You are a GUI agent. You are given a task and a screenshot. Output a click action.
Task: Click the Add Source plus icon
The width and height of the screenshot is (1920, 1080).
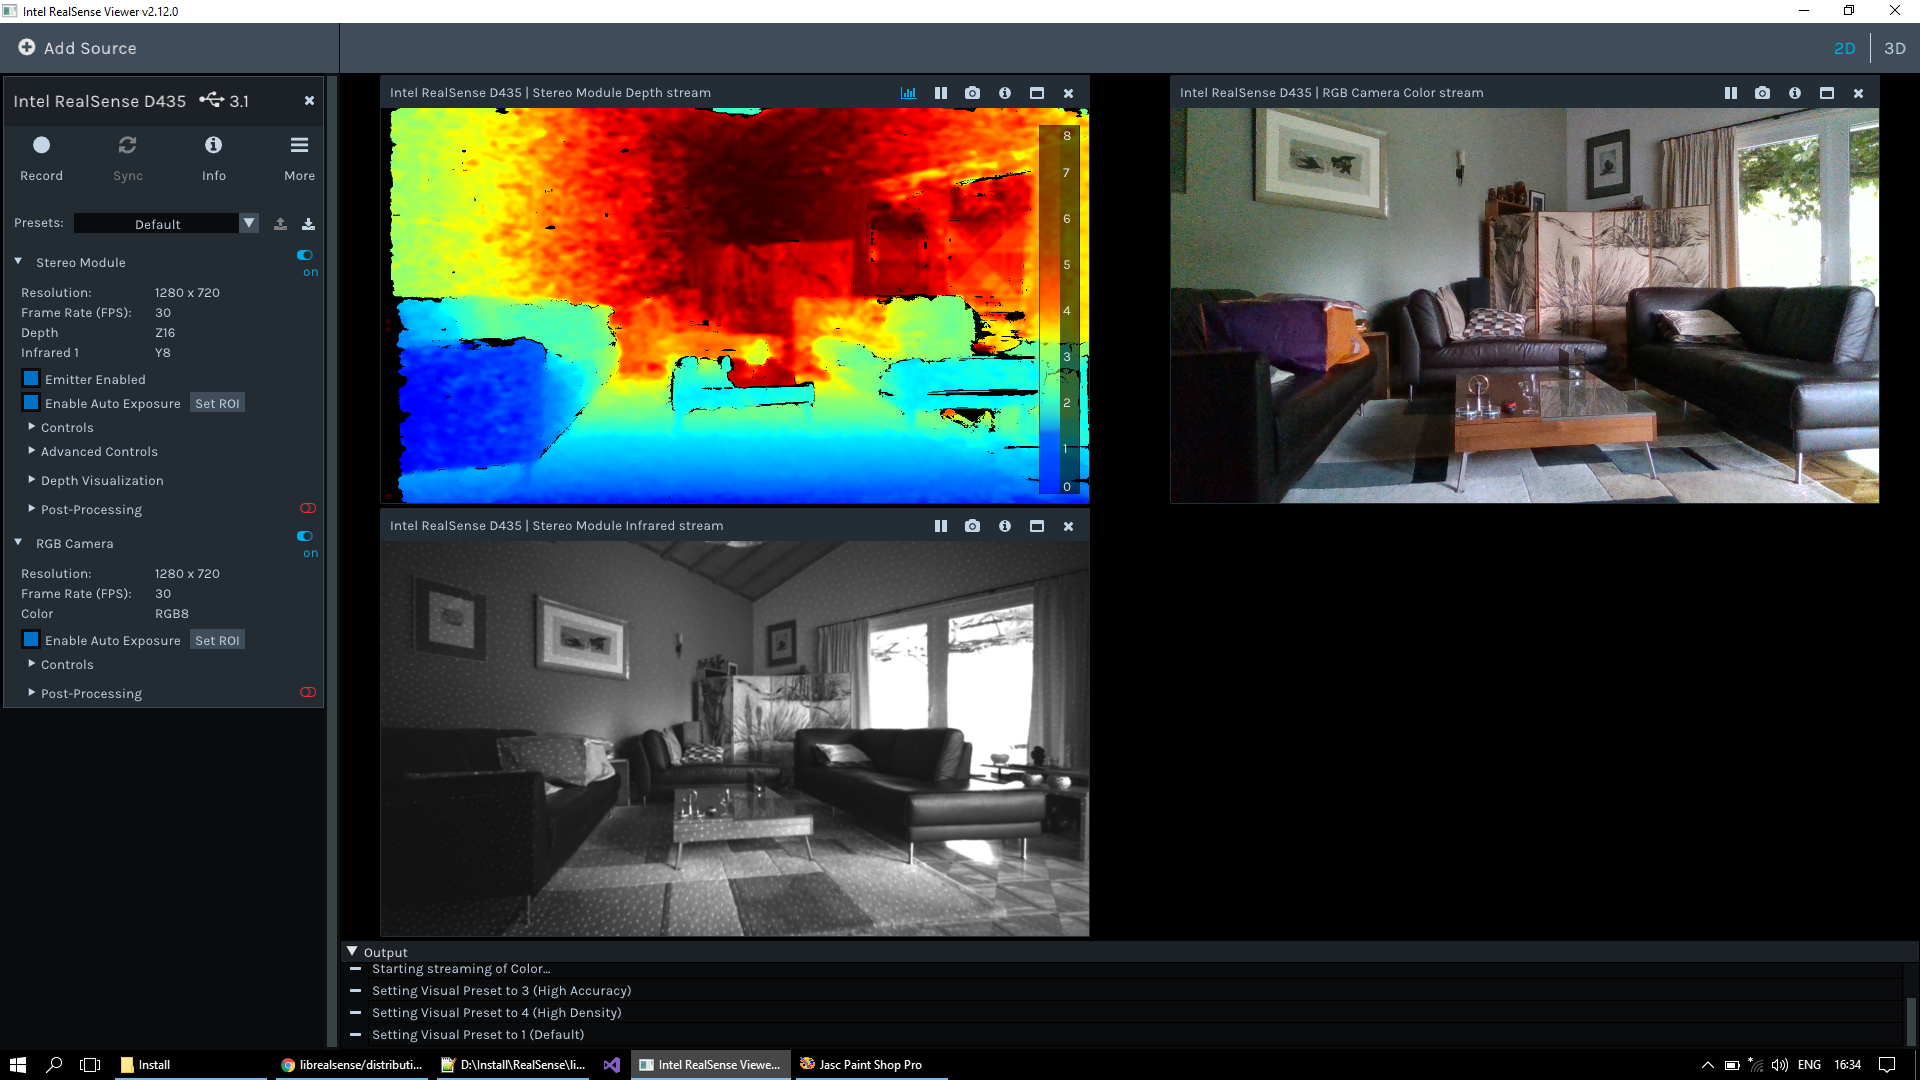click(x=27, y=47)
